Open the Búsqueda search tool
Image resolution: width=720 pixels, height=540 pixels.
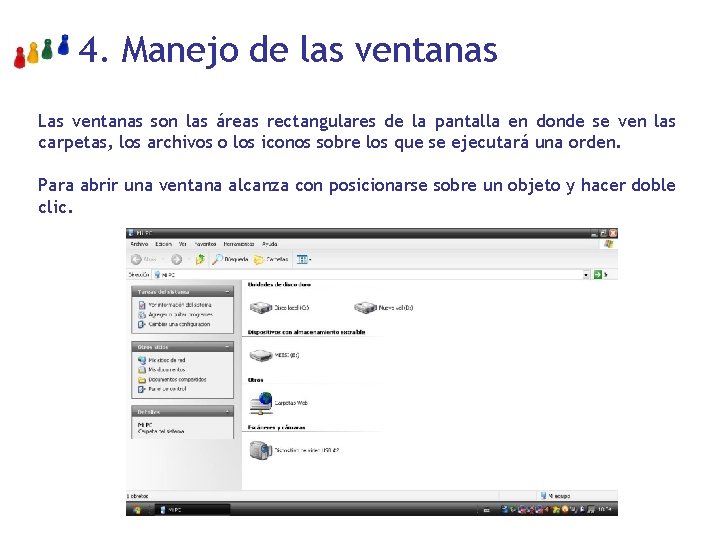230,259
